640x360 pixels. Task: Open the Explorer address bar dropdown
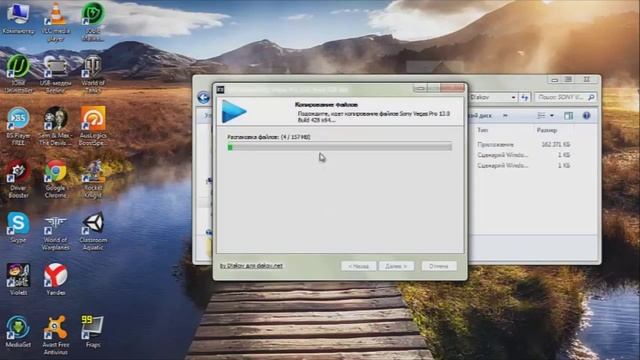pos(513,98)
